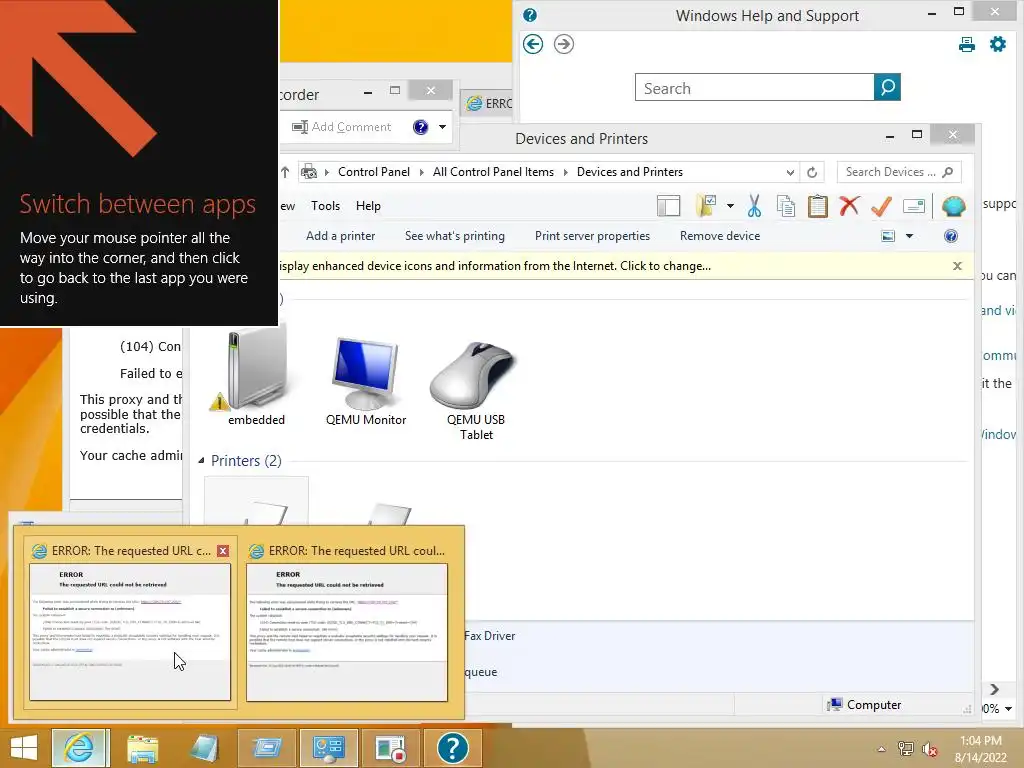
Task: Open the recorder help icon
Action: coord(421,127)
